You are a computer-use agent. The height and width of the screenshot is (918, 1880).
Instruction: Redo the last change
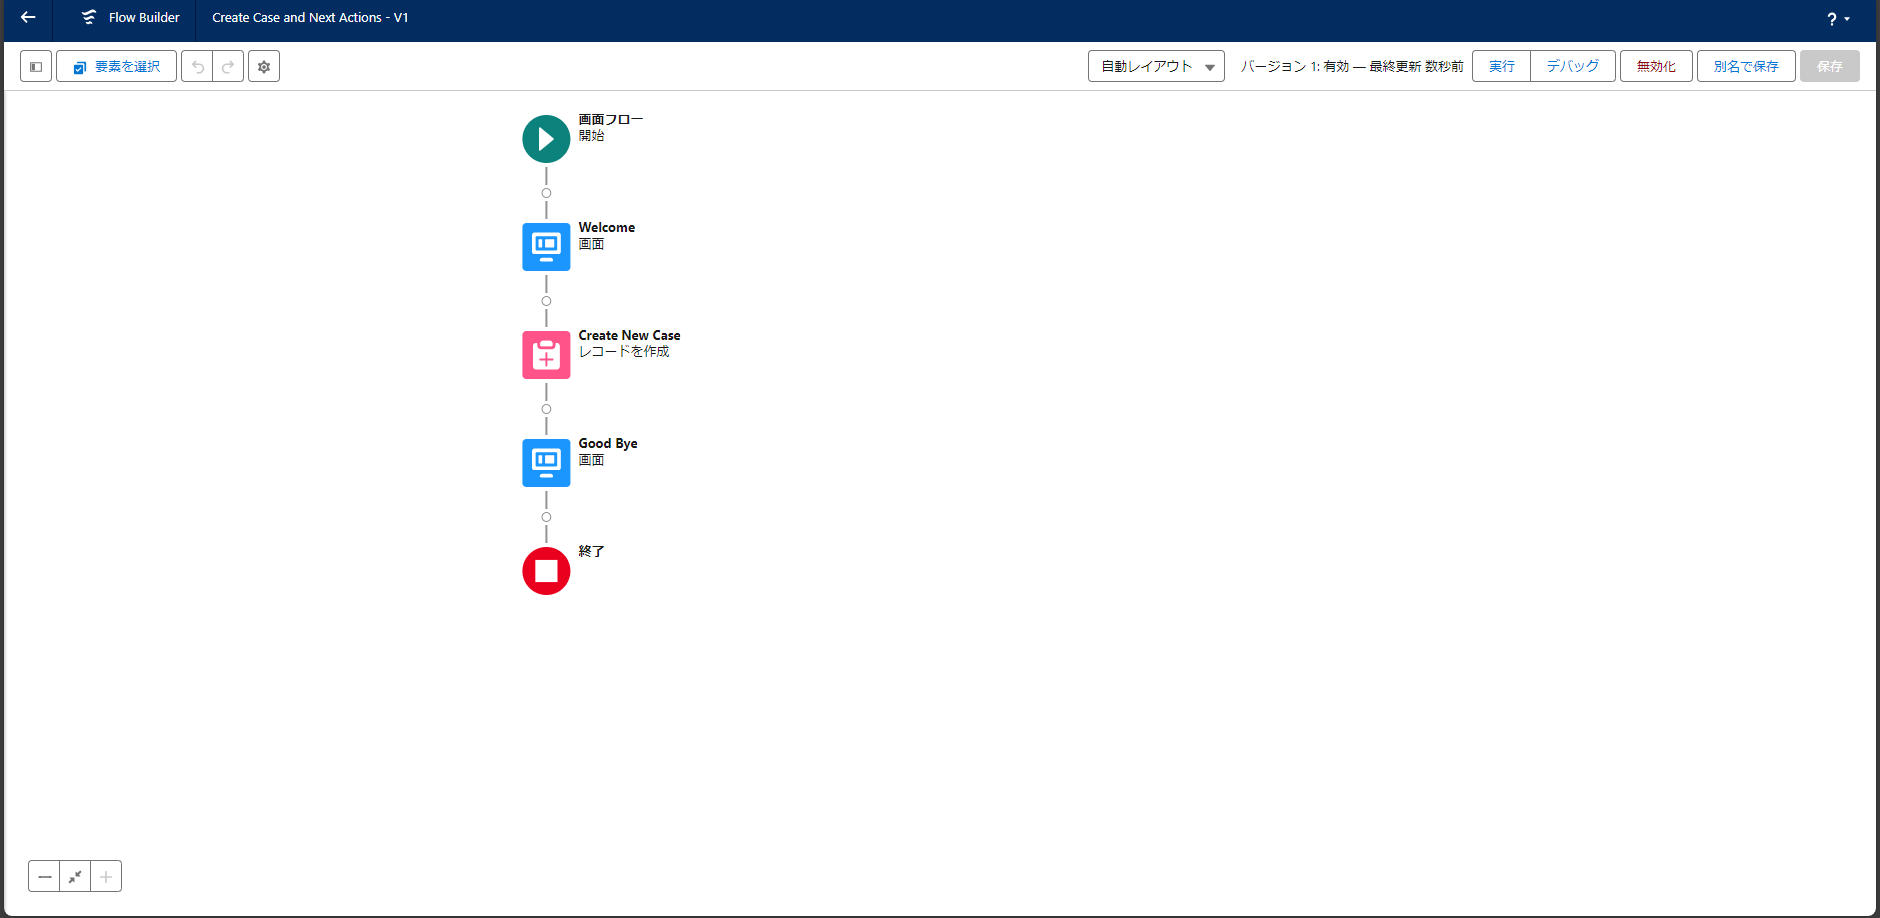click(228, 66)
